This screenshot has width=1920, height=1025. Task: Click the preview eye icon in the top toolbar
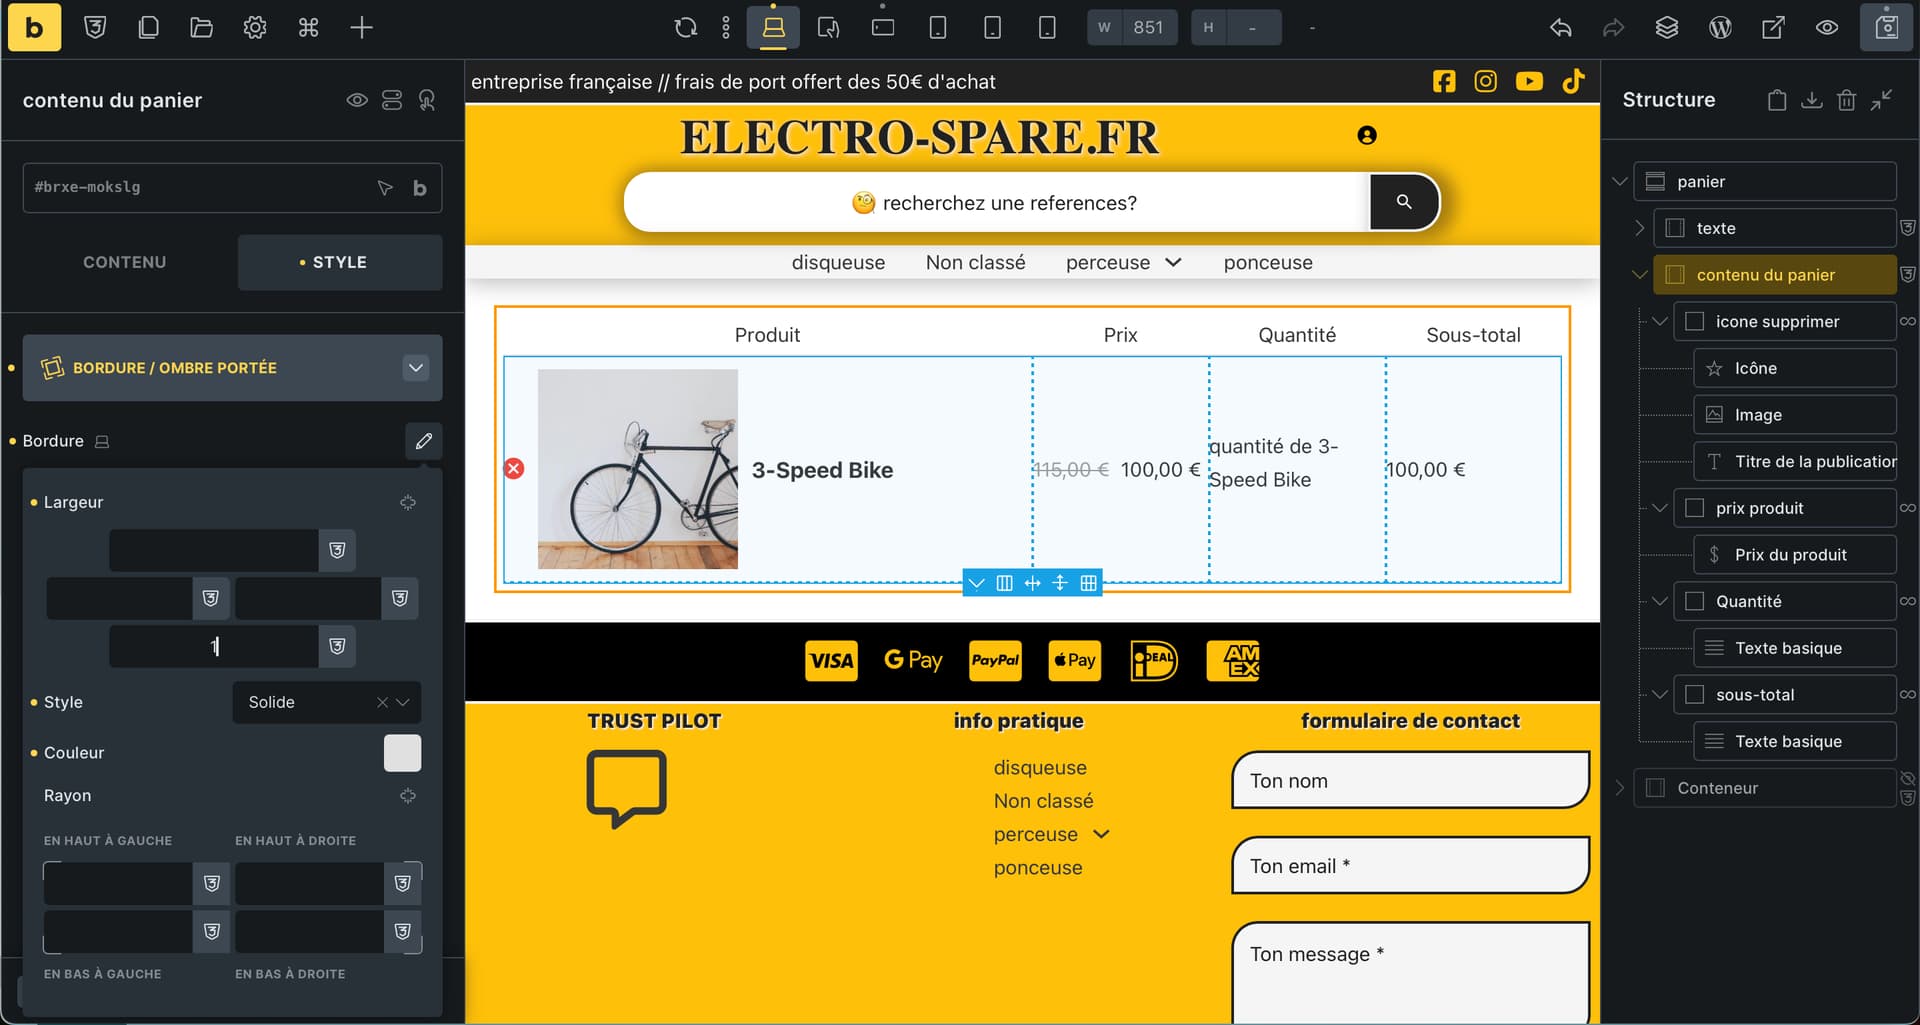coord(1826,28)
